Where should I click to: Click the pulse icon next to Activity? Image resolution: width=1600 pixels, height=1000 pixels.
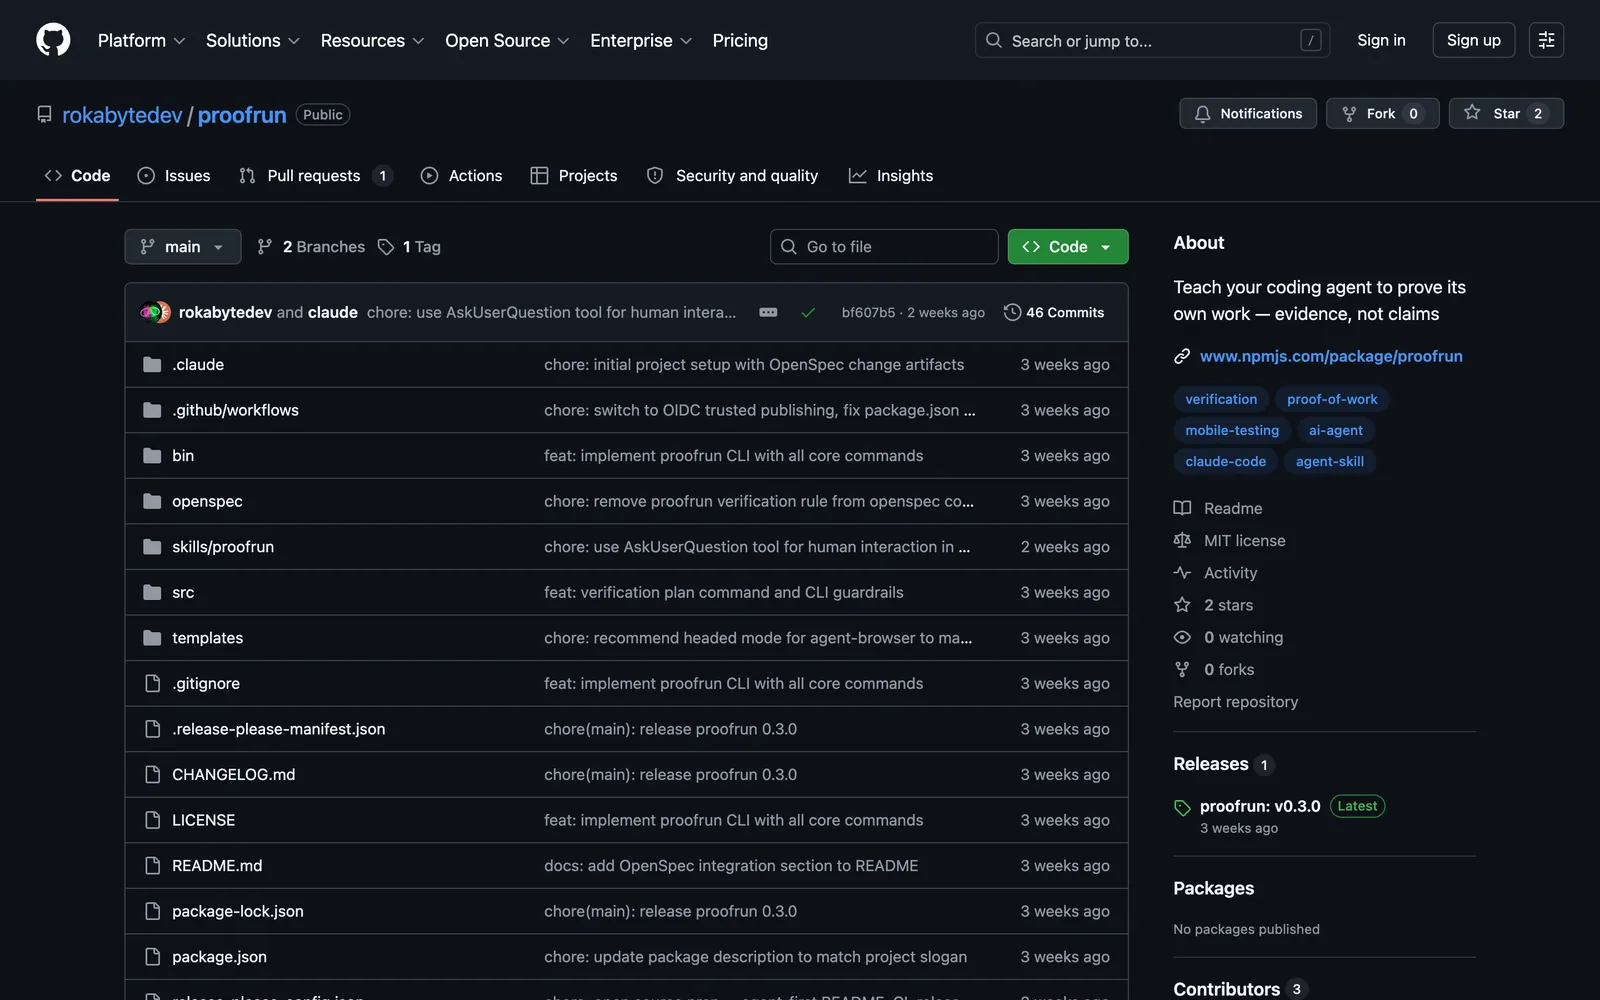point(1182,573)
